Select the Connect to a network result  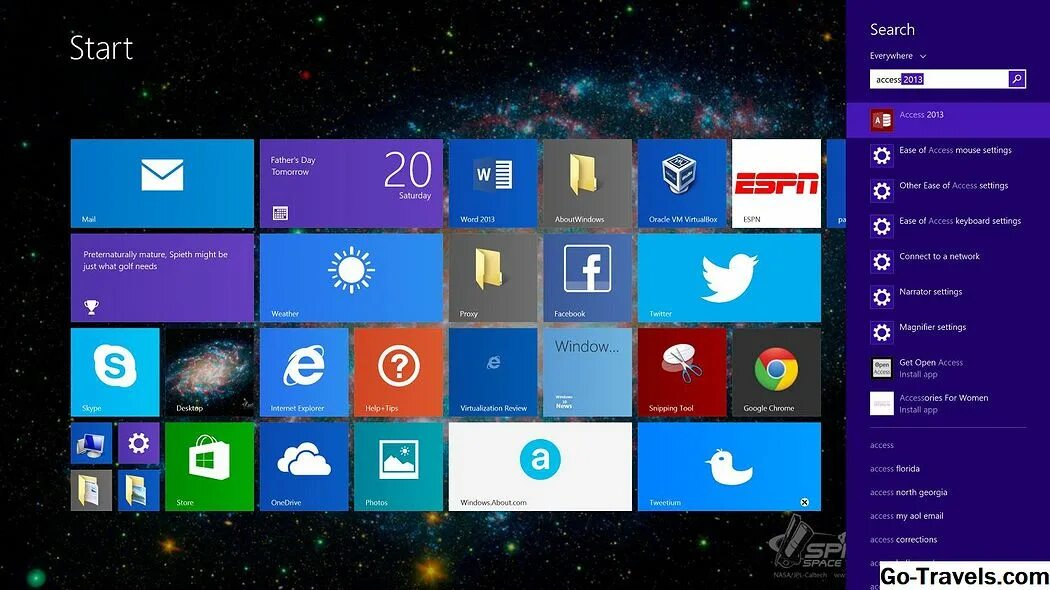948,261
